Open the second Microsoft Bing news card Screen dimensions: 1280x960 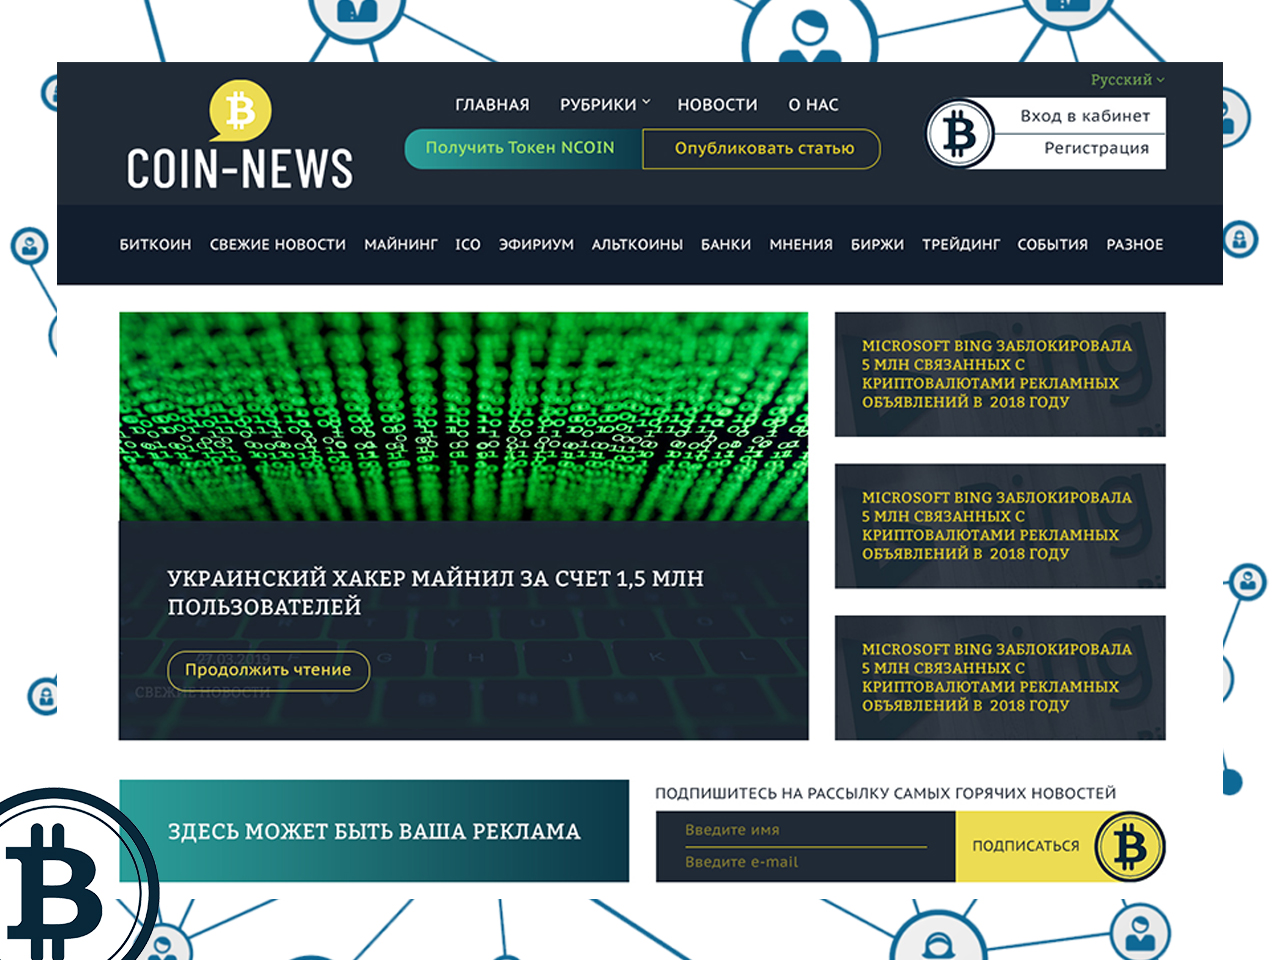1000,526
